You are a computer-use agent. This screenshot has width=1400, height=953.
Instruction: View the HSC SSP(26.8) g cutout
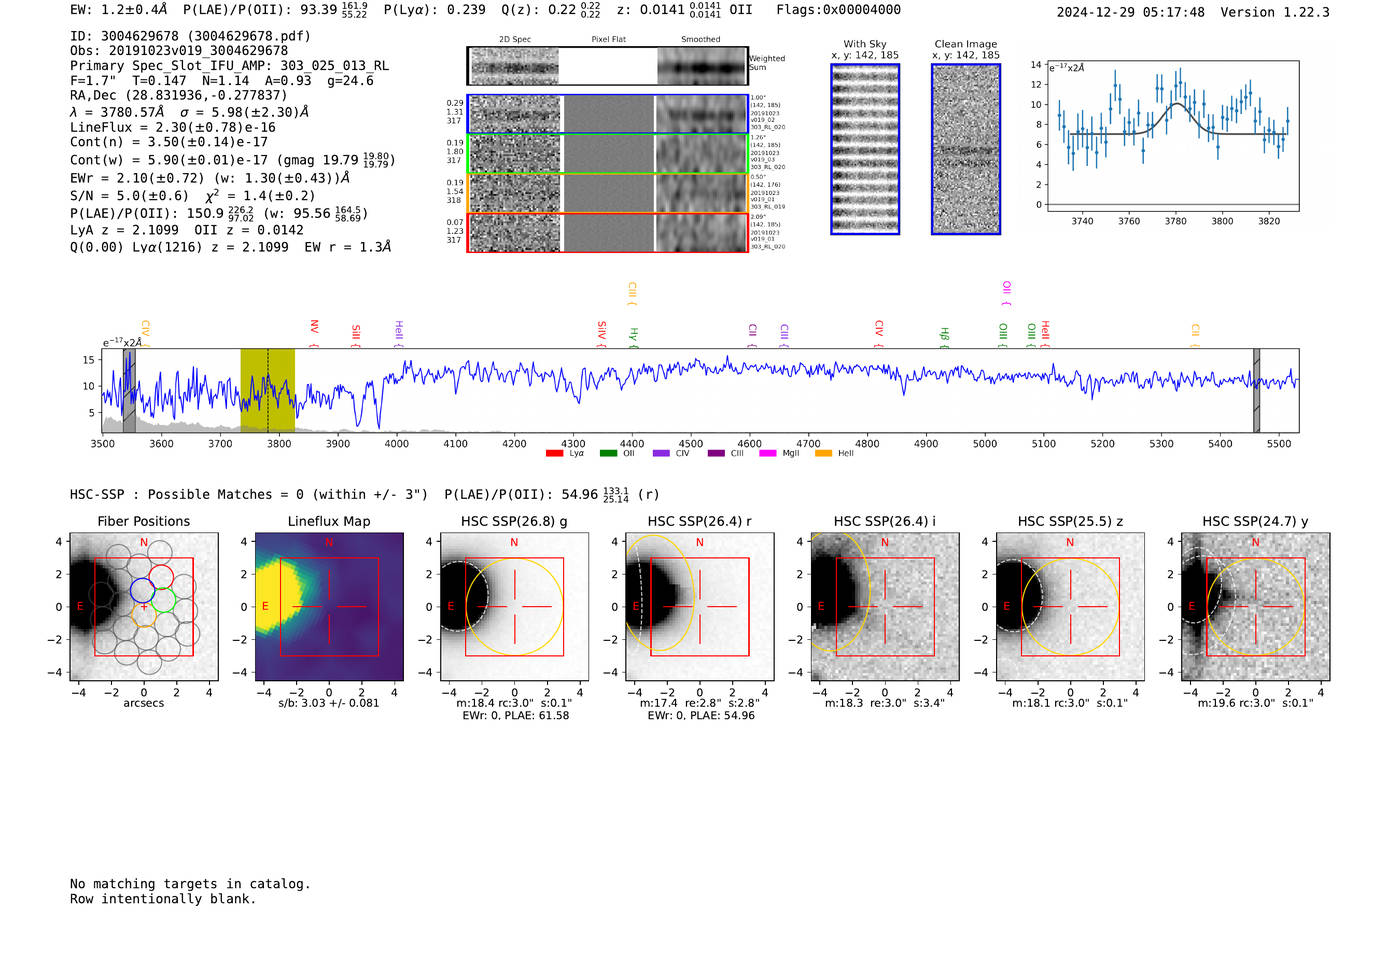click(x=514, y=607)
